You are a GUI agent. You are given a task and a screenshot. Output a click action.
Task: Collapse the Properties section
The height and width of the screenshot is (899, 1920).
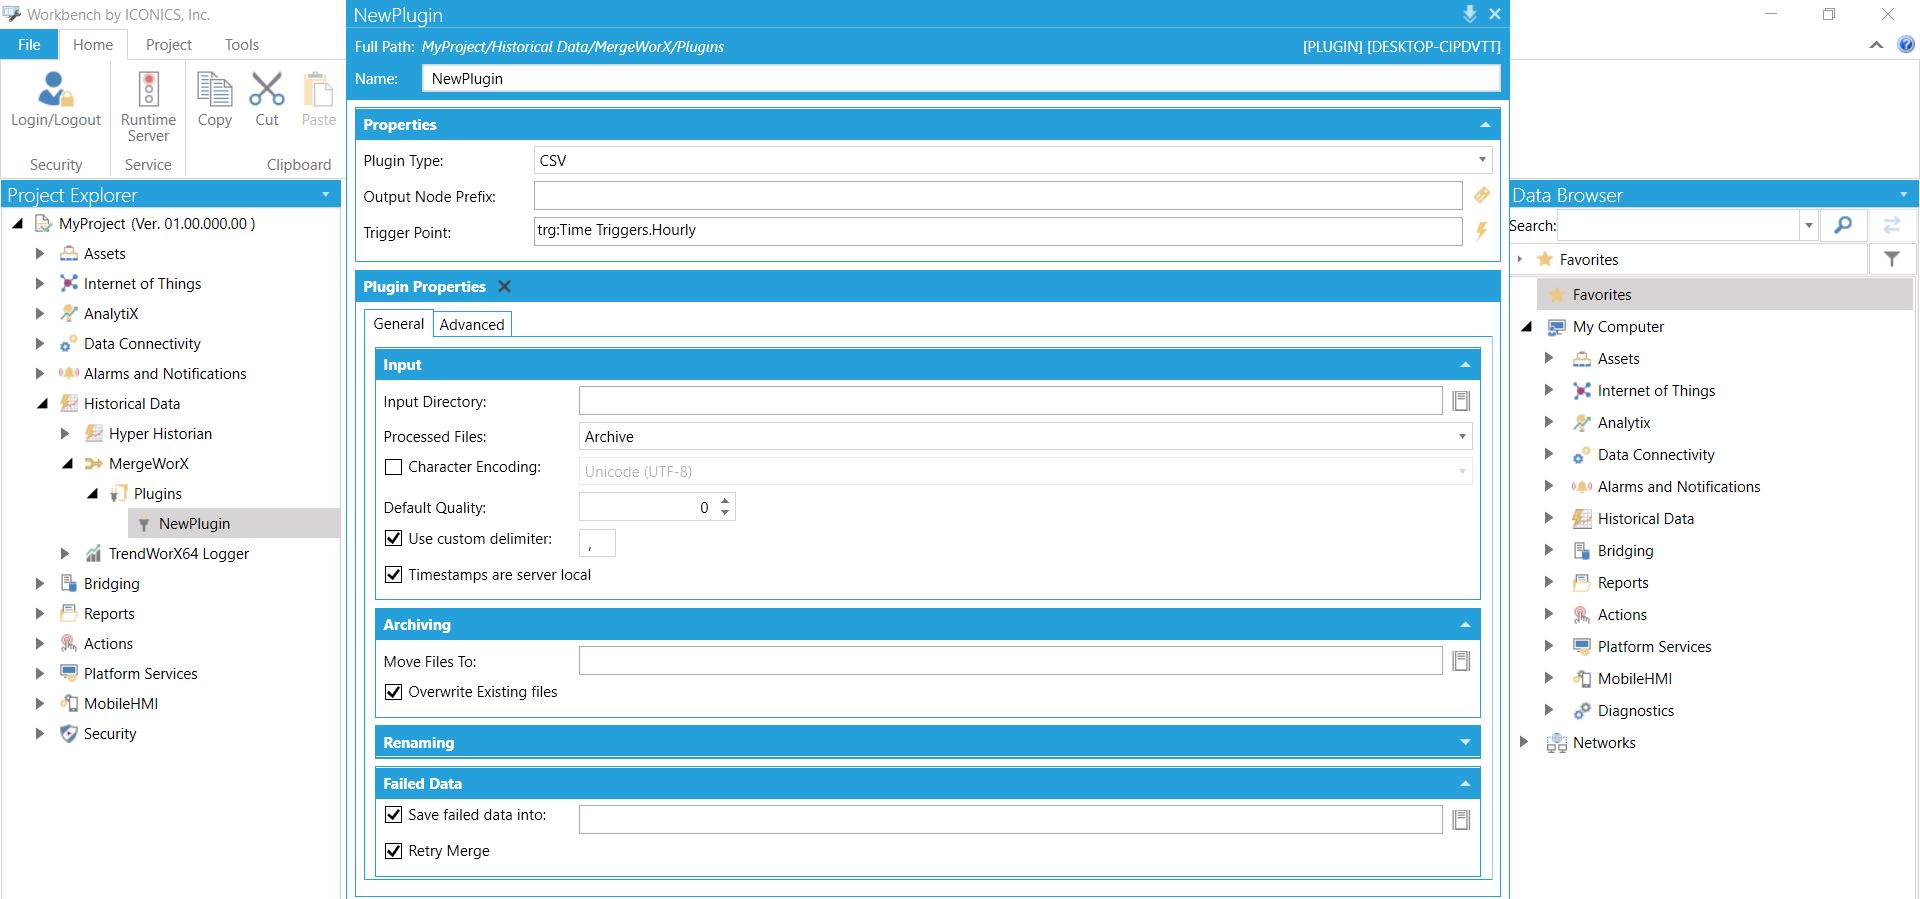click(x=1485, y=125)
